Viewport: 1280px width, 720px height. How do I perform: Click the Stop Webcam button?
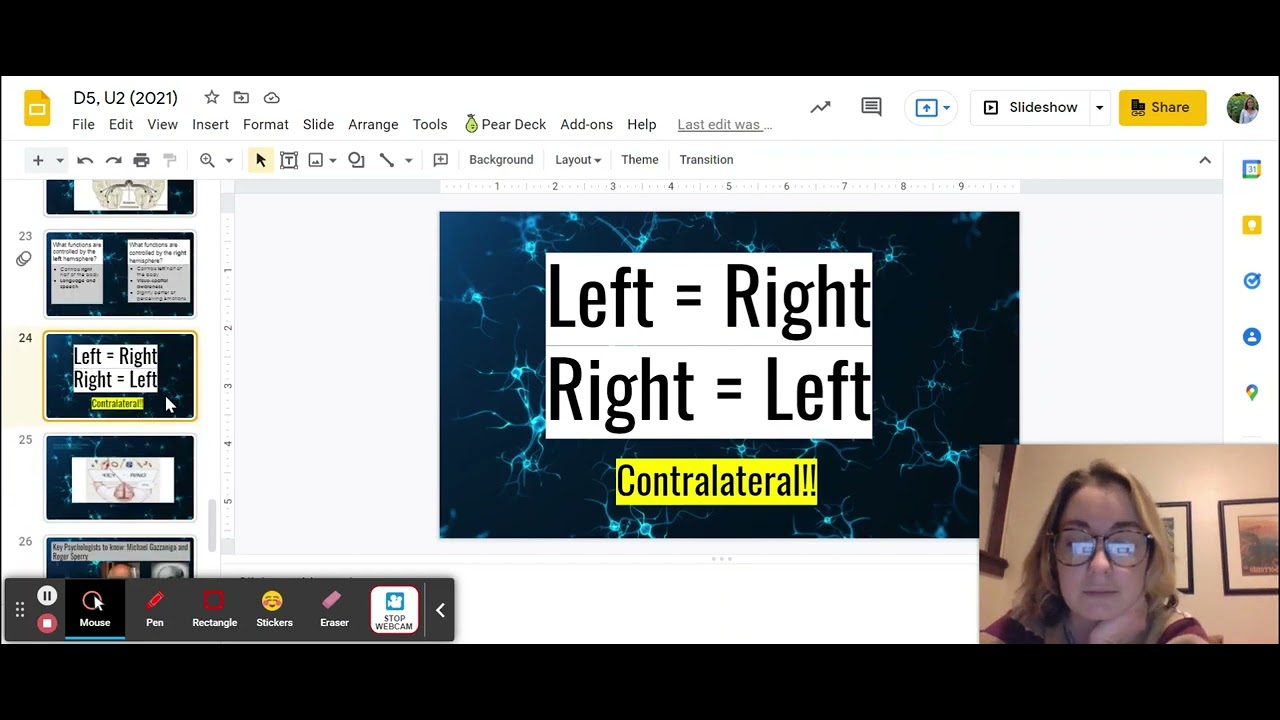[x=394, y=610]
